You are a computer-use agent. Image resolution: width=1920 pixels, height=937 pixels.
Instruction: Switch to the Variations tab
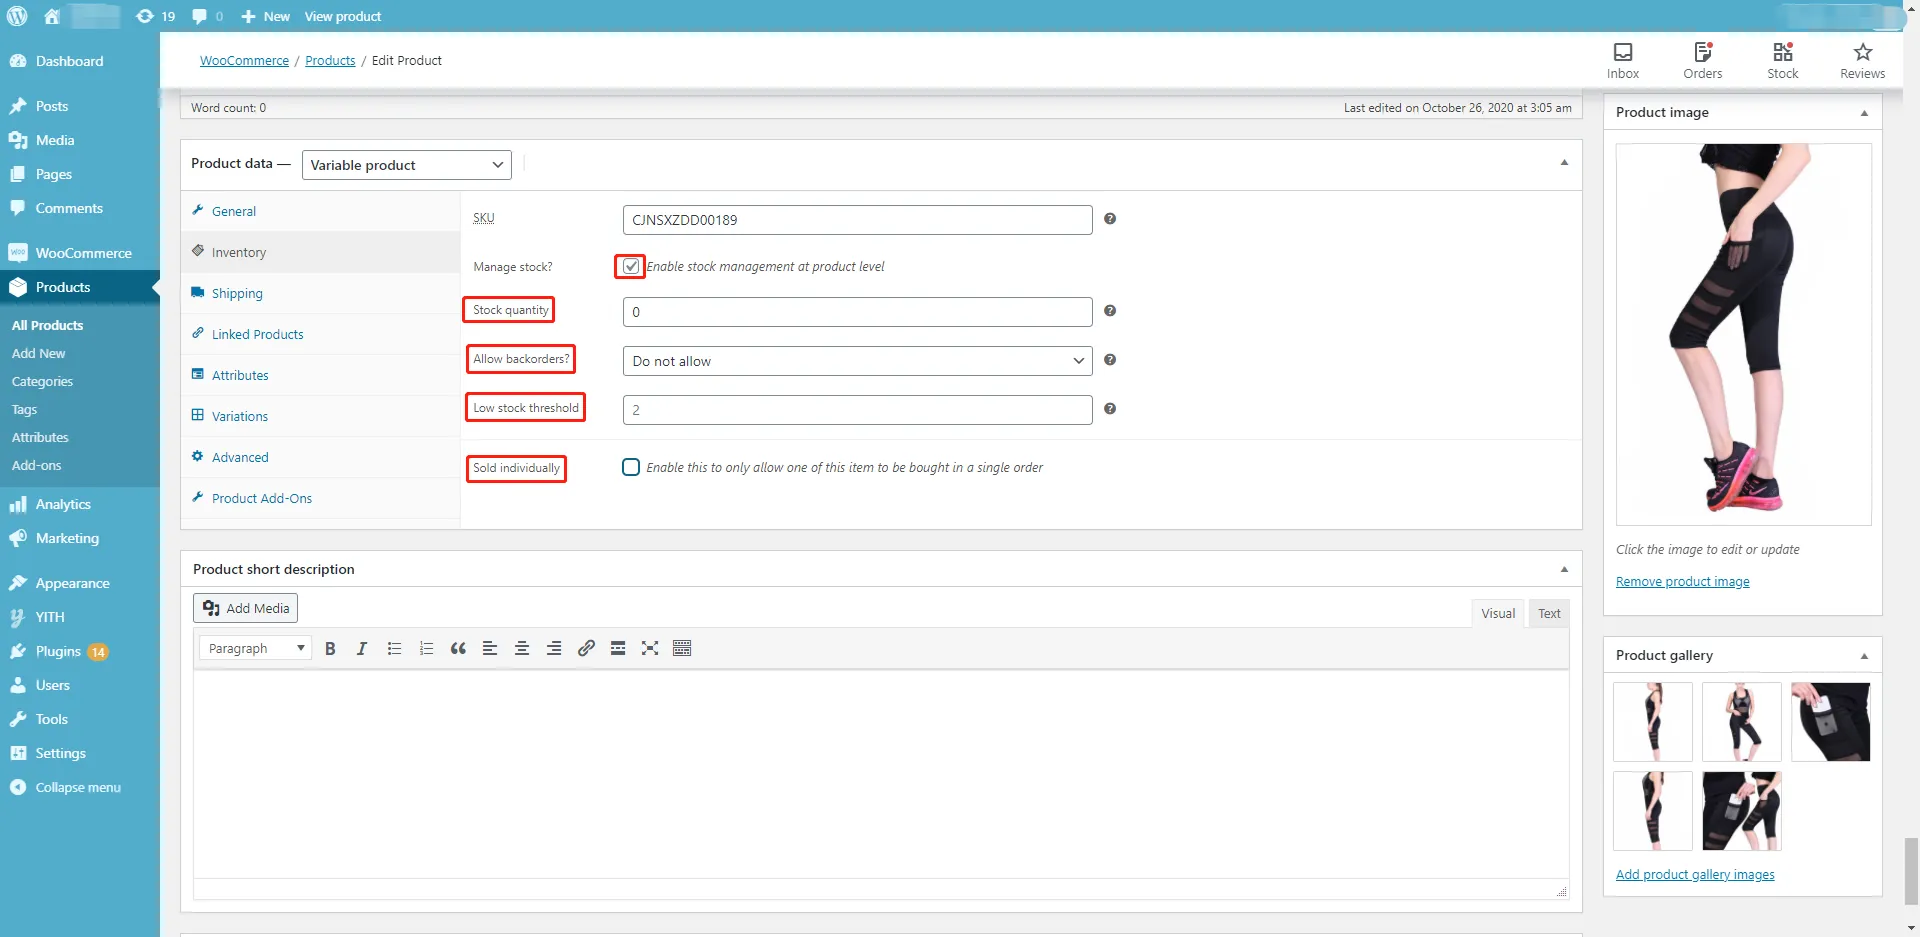[x=240, y=417]
